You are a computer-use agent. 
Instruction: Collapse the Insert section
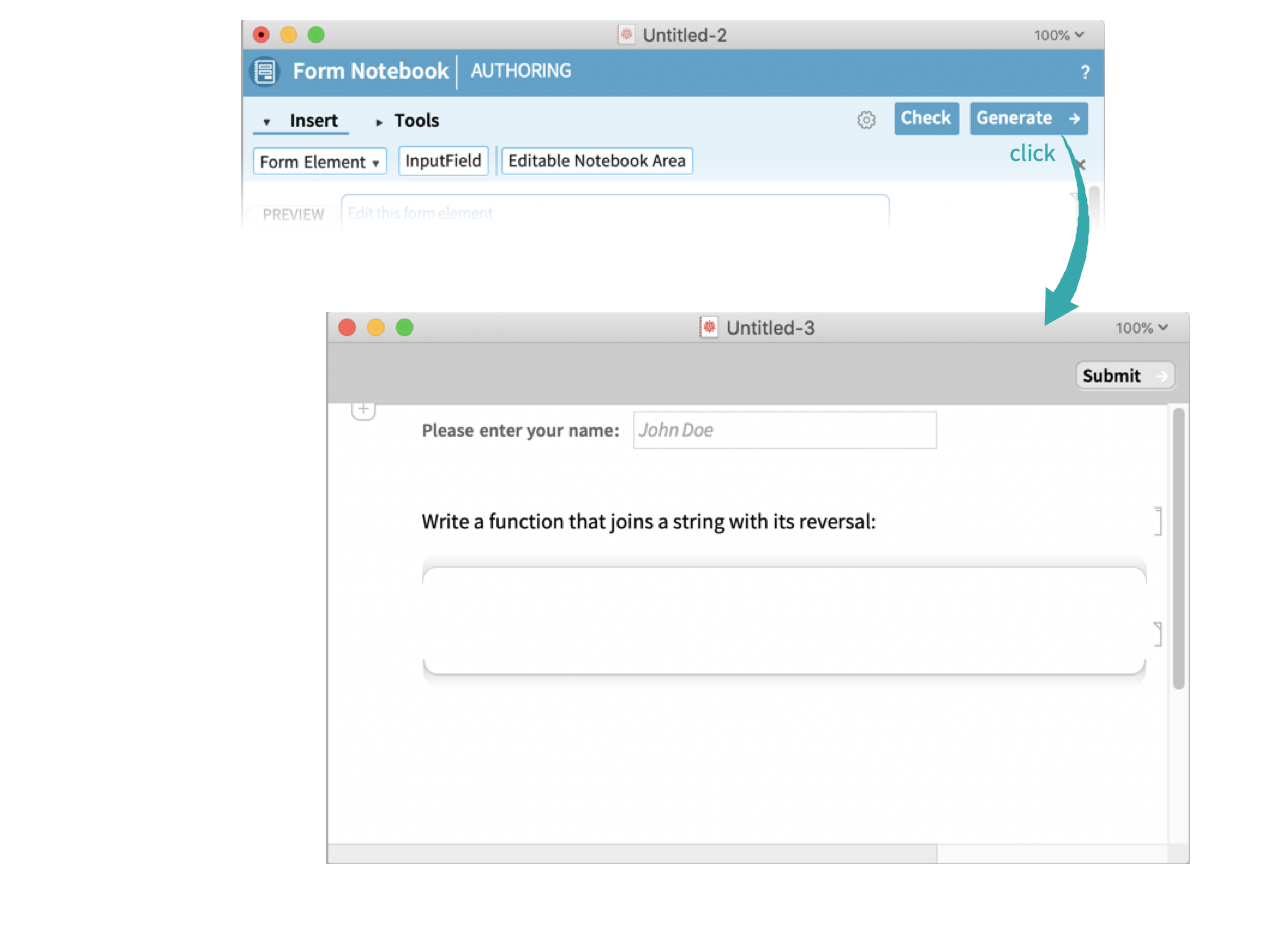(301, 121)
